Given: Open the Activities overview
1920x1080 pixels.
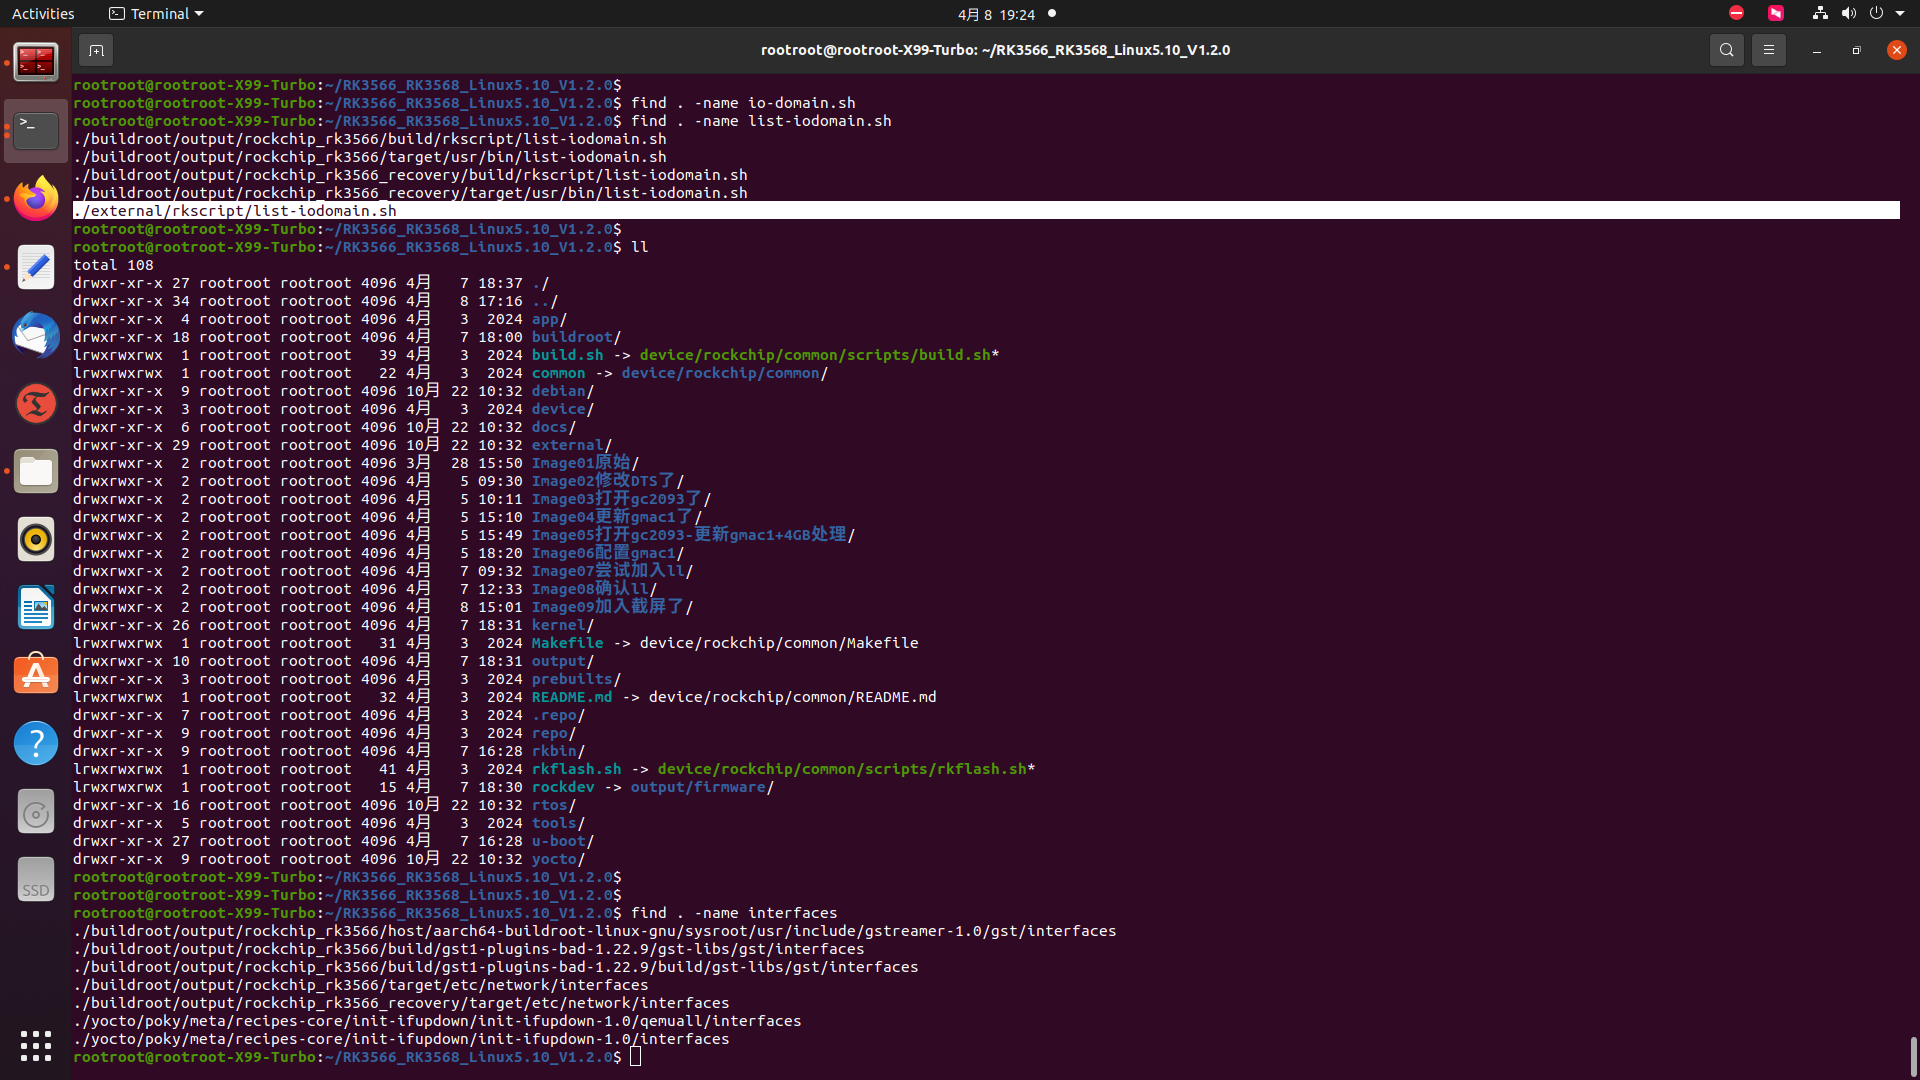Looking at the screenshot, I should click(43, 14).
